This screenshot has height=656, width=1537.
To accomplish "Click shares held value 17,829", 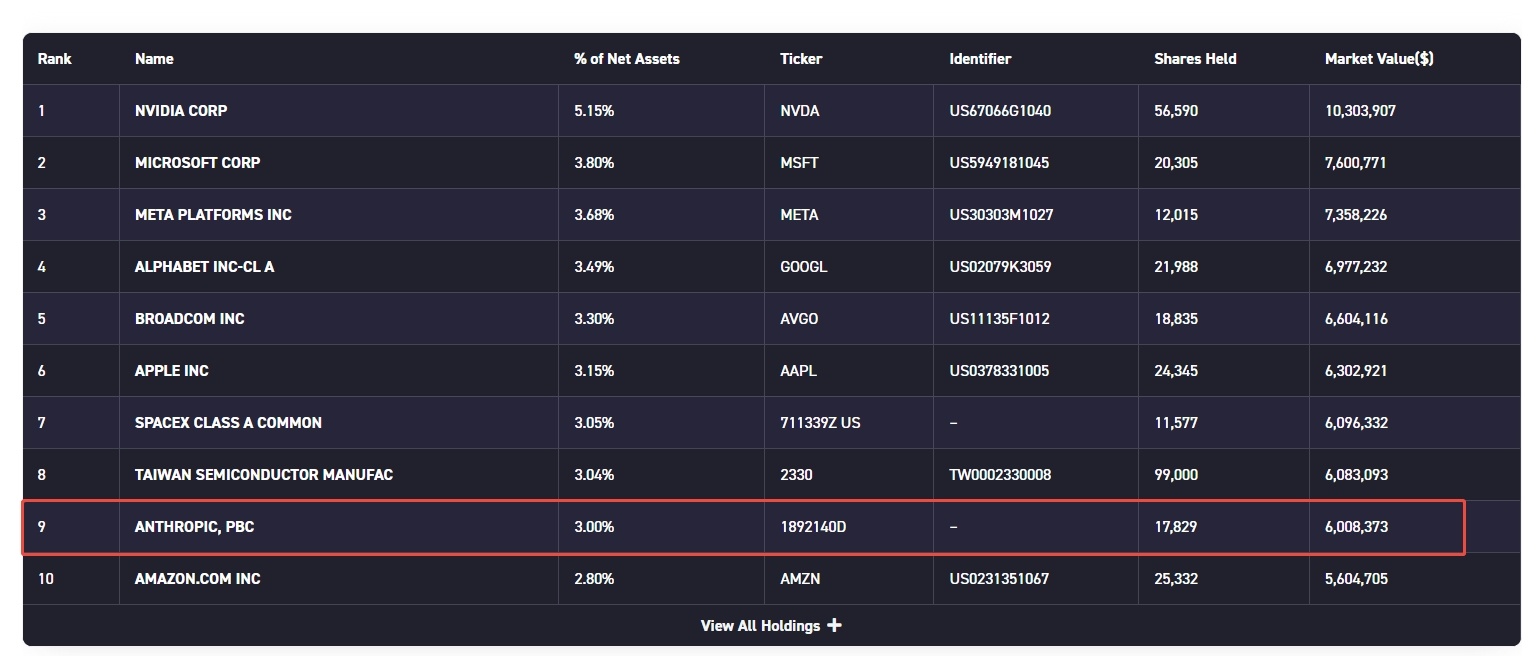I will coord(1175,527).
